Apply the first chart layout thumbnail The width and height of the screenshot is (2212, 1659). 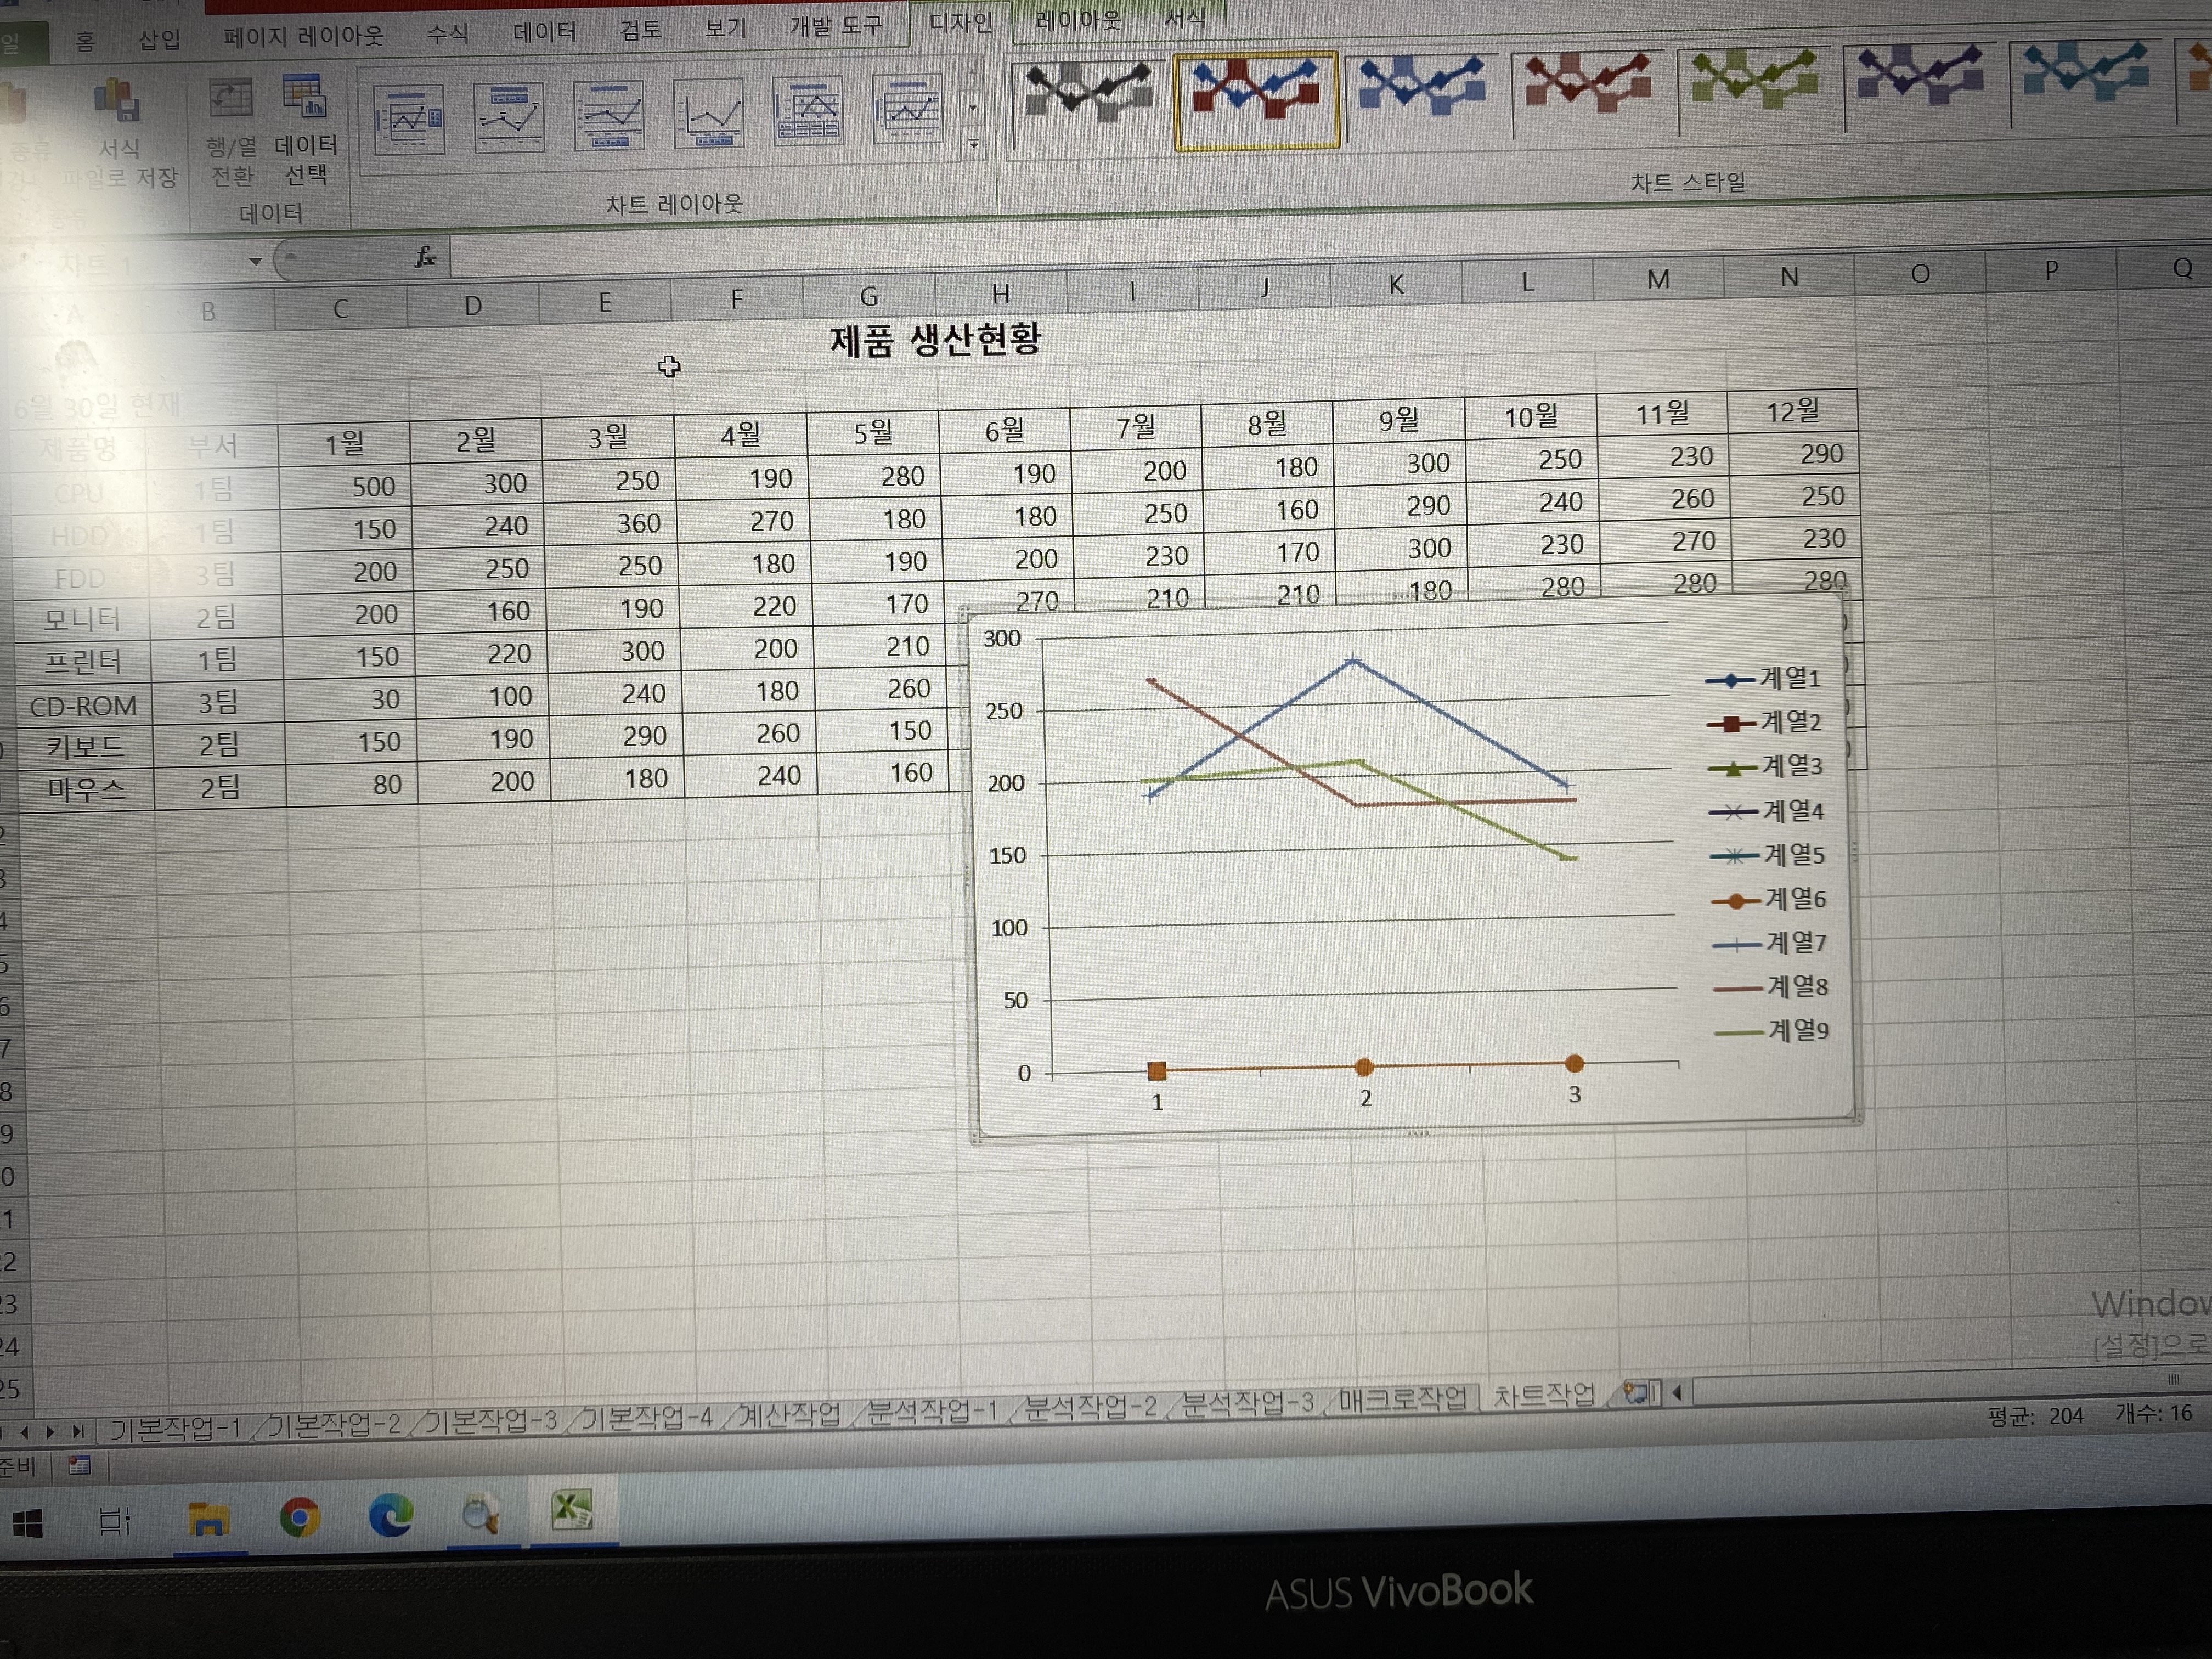pos(408,120)
